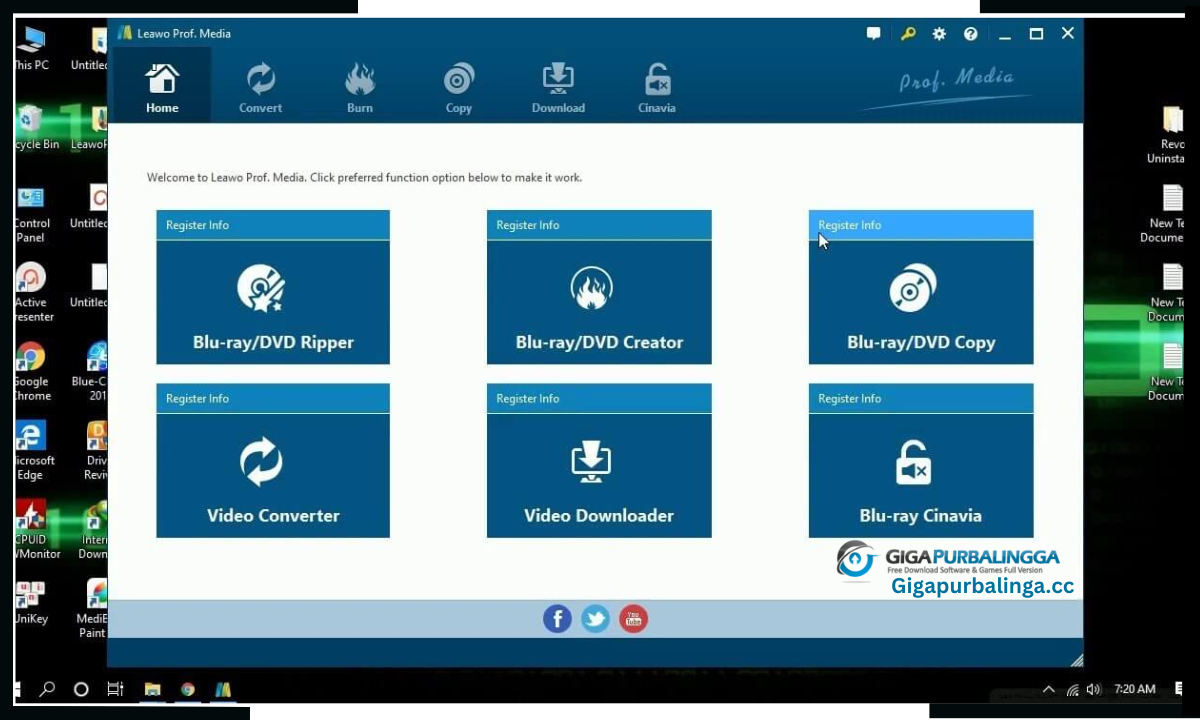Switch to the Burn tab
Image resolution: width=1200 pixels, height=720 pixels.
pos(360,86)
